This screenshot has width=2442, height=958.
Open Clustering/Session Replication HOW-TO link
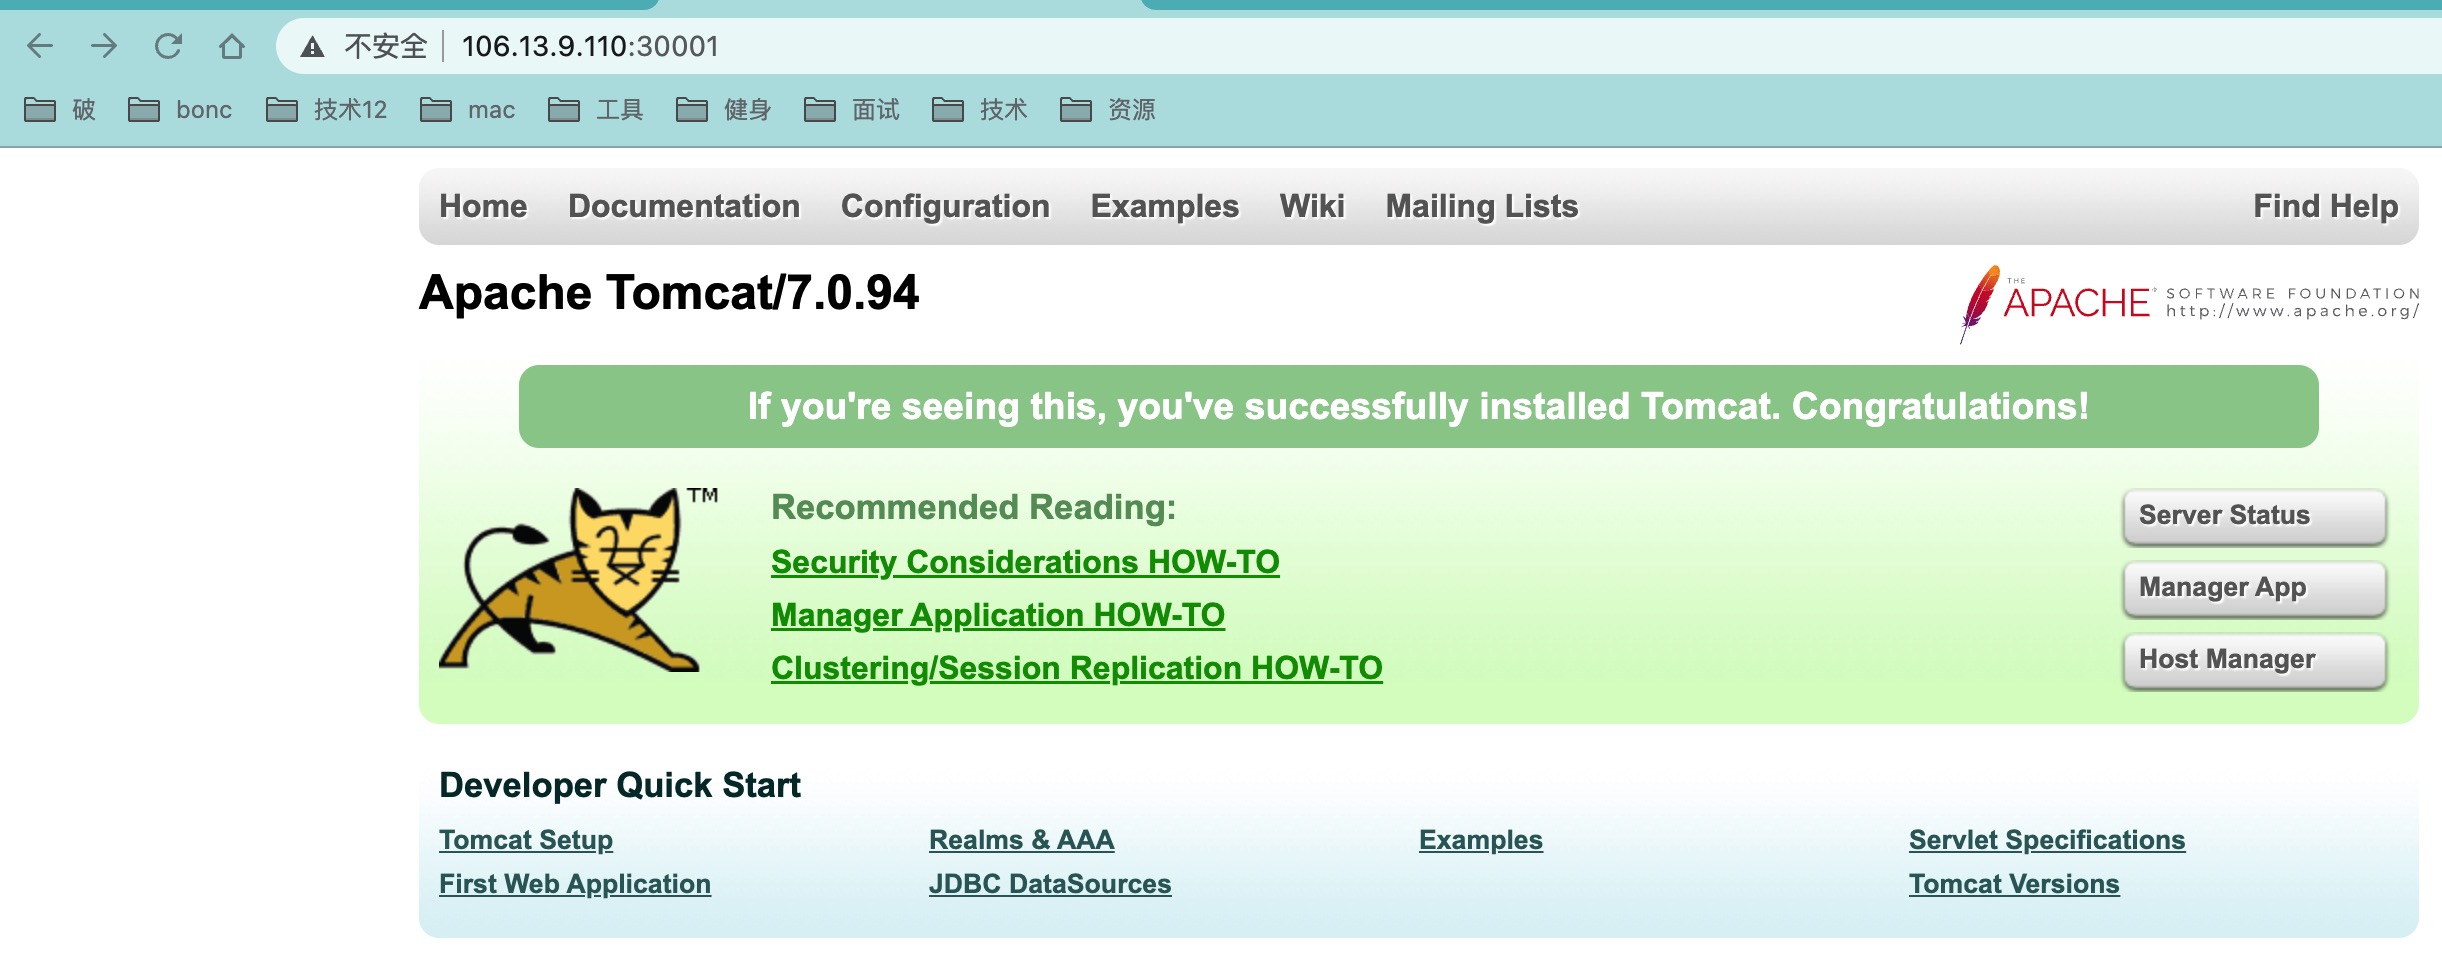point(1077,668)
